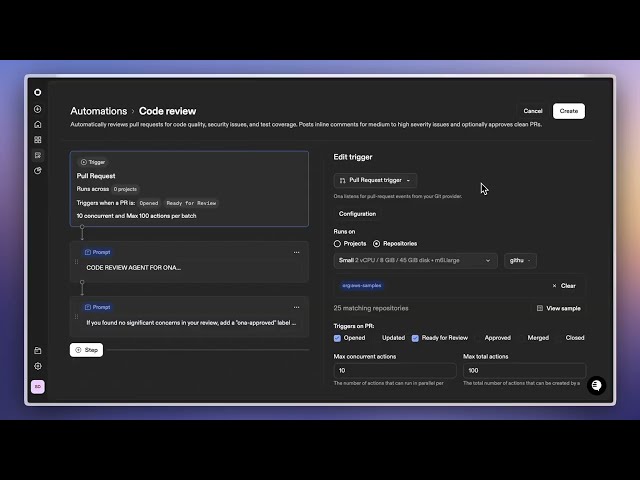Viewport: 640px width, 480px height.
Task: Open the github provider dropdown
Action: click(x=520, y=260)
